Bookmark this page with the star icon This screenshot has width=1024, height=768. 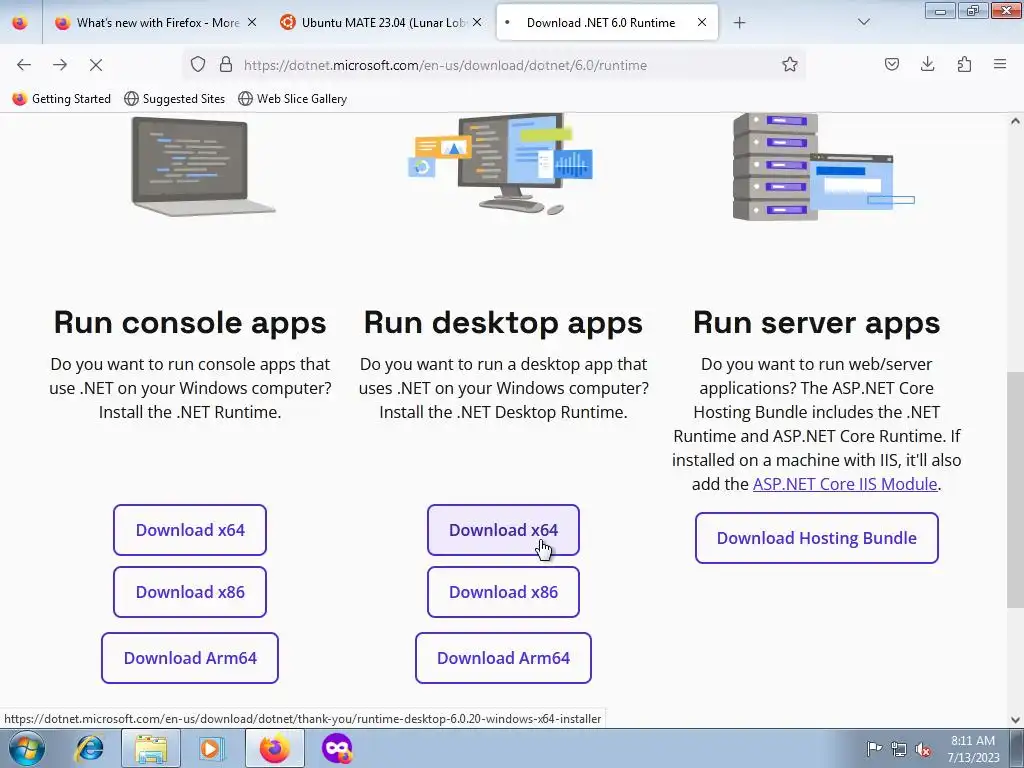[790, 65]
